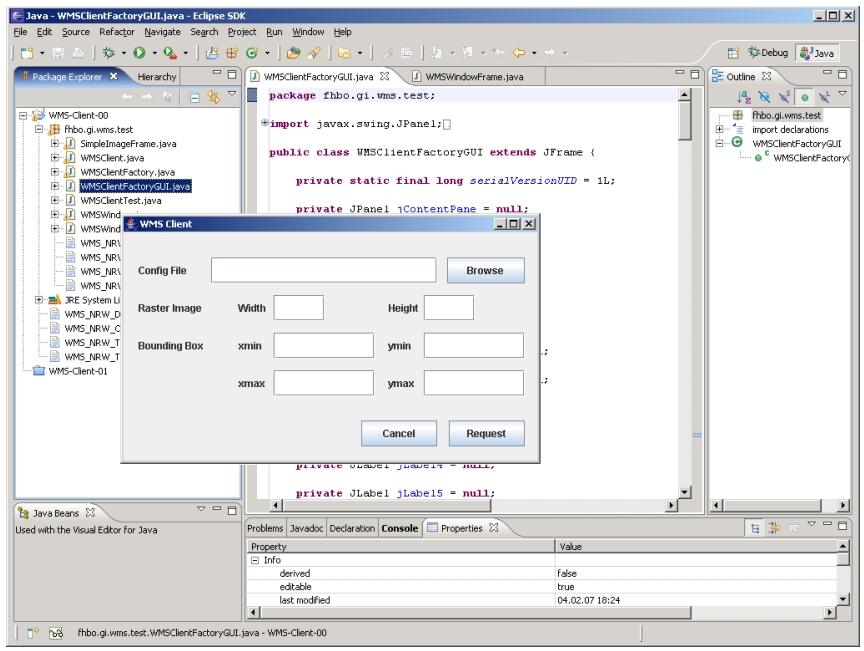Click the left status bar fast-view icon
Image resolution: width=864 pixels, height=651 pixels.
(x=33, y=633)
